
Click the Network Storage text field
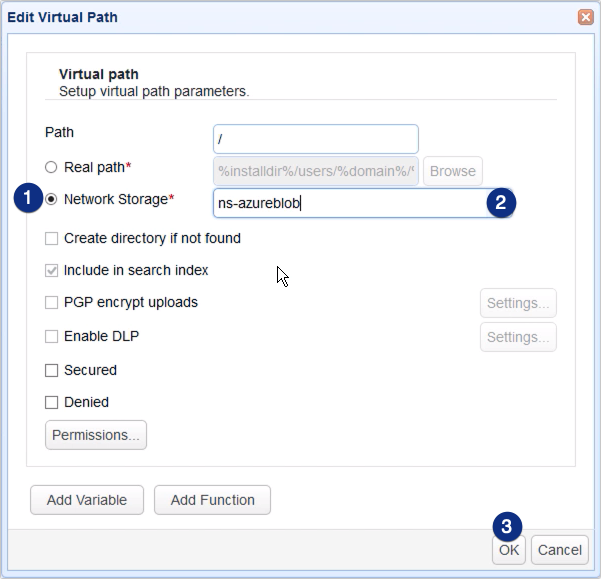(350, 203)
